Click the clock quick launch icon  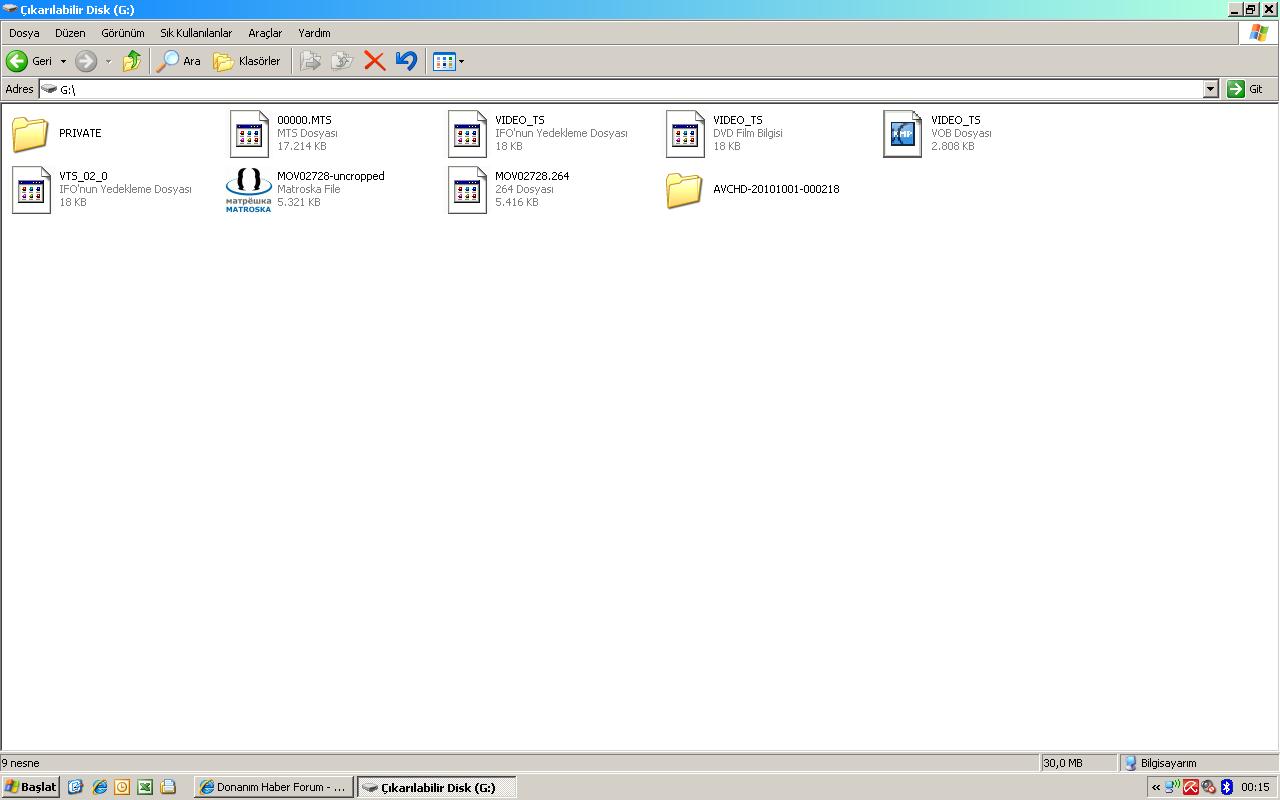tap(122, 787)
